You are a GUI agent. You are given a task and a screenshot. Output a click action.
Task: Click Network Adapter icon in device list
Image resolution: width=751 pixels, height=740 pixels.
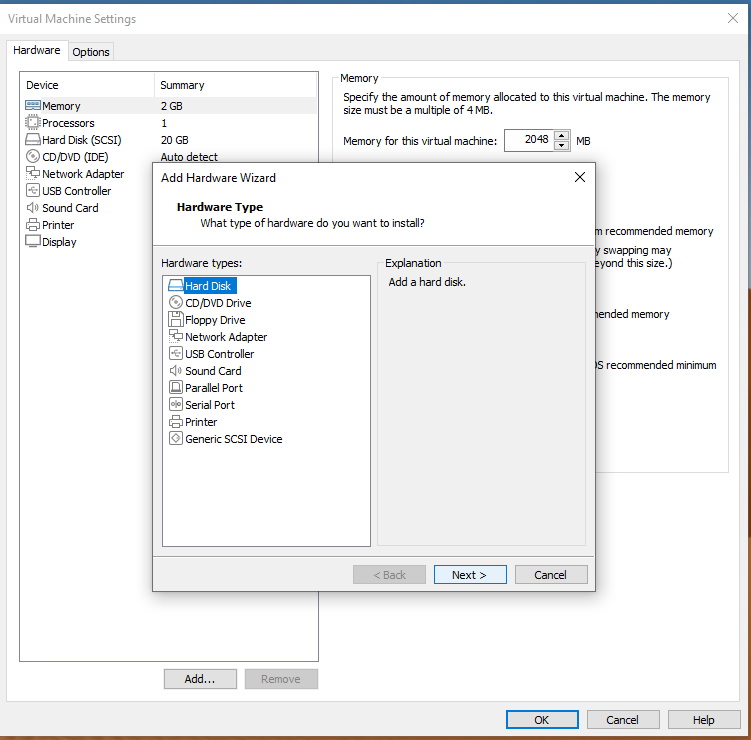[33, 173]
